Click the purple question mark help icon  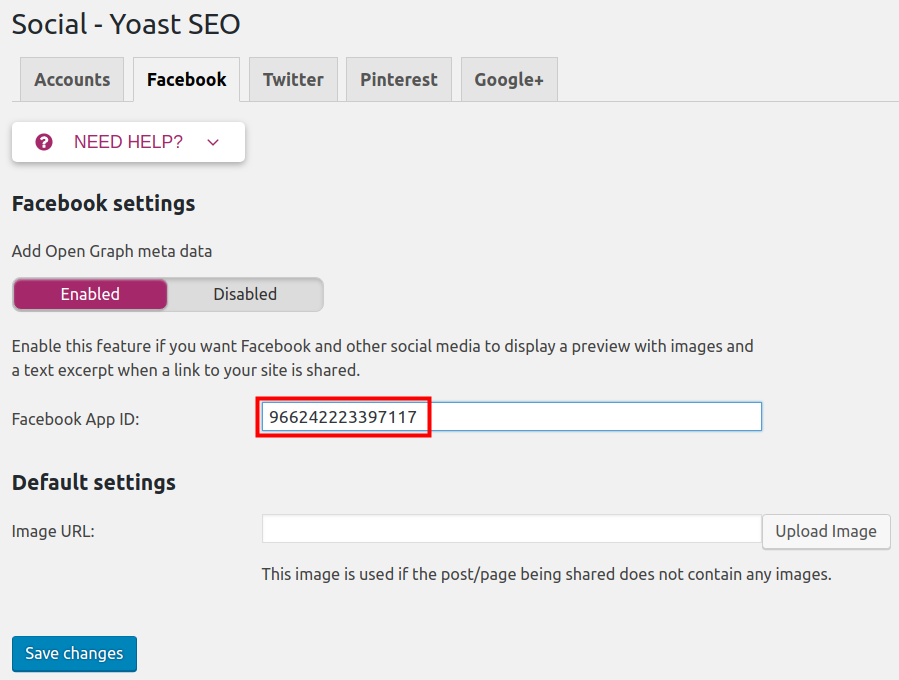pos(43,142)
